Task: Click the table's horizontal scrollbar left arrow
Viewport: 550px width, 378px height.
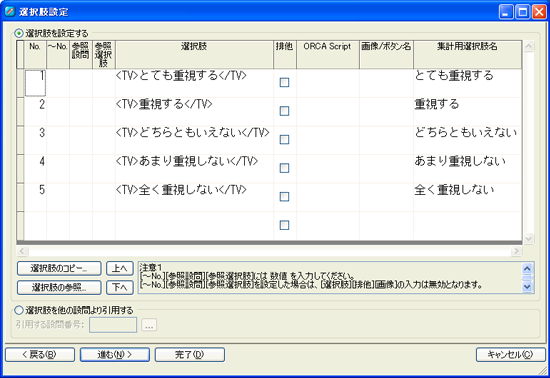Action: 22,251
